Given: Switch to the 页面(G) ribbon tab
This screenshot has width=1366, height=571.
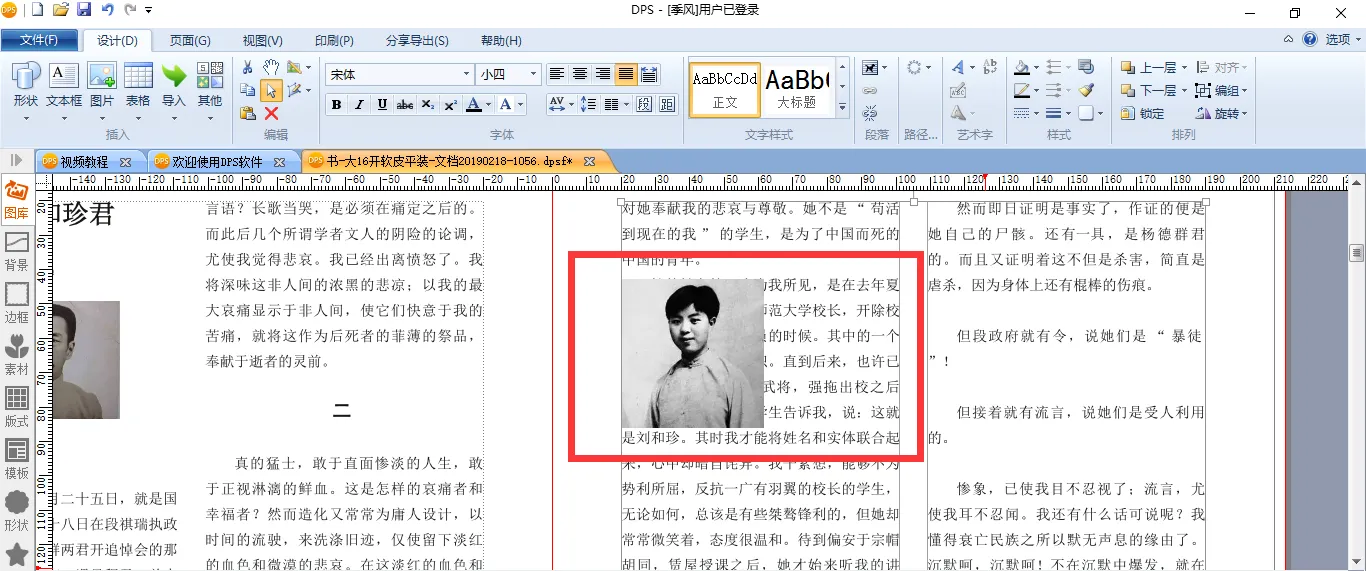Looking at the screenshot, I should 189,41.
